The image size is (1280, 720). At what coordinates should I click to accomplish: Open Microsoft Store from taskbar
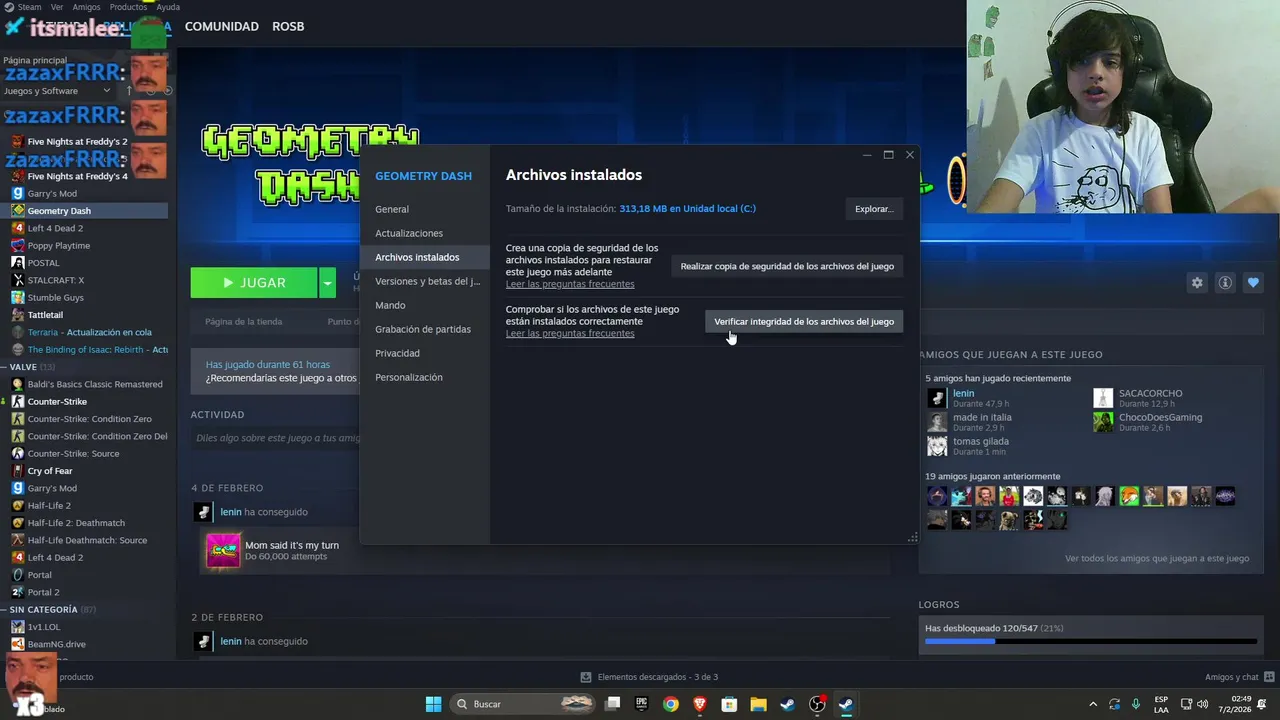click(x=729, y=704)
